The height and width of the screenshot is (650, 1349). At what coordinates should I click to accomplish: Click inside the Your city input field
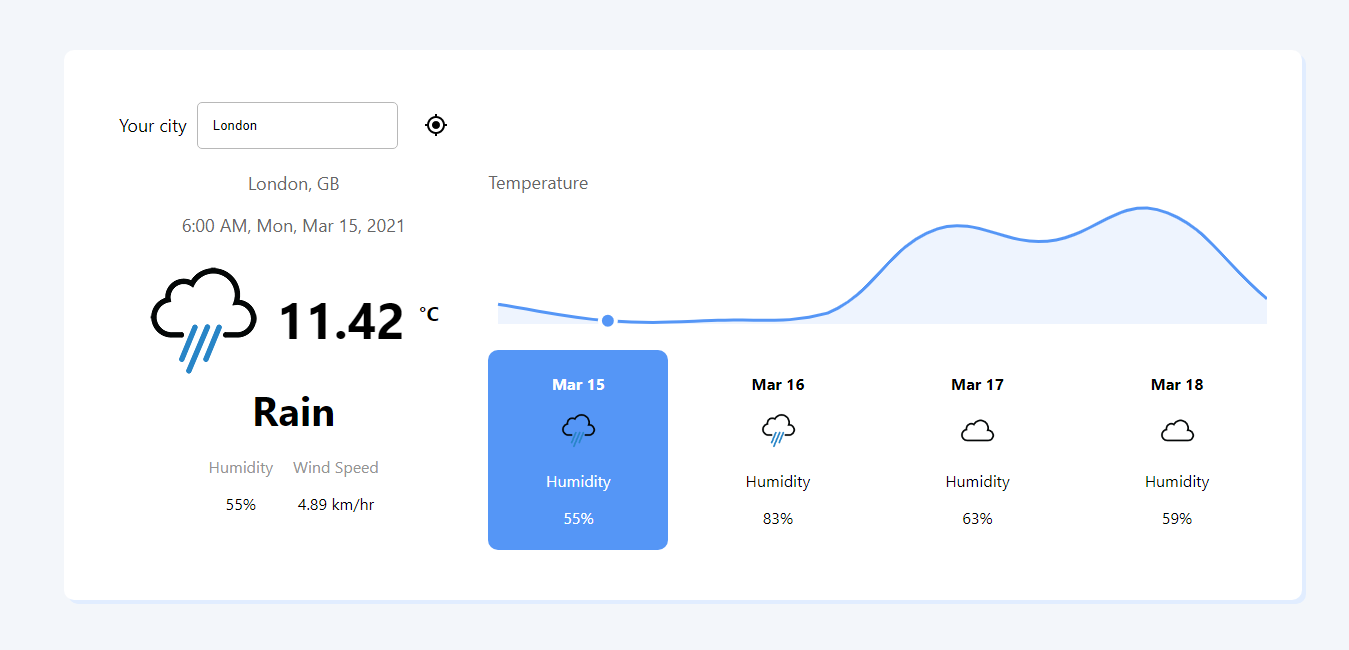tap(297, 125)
